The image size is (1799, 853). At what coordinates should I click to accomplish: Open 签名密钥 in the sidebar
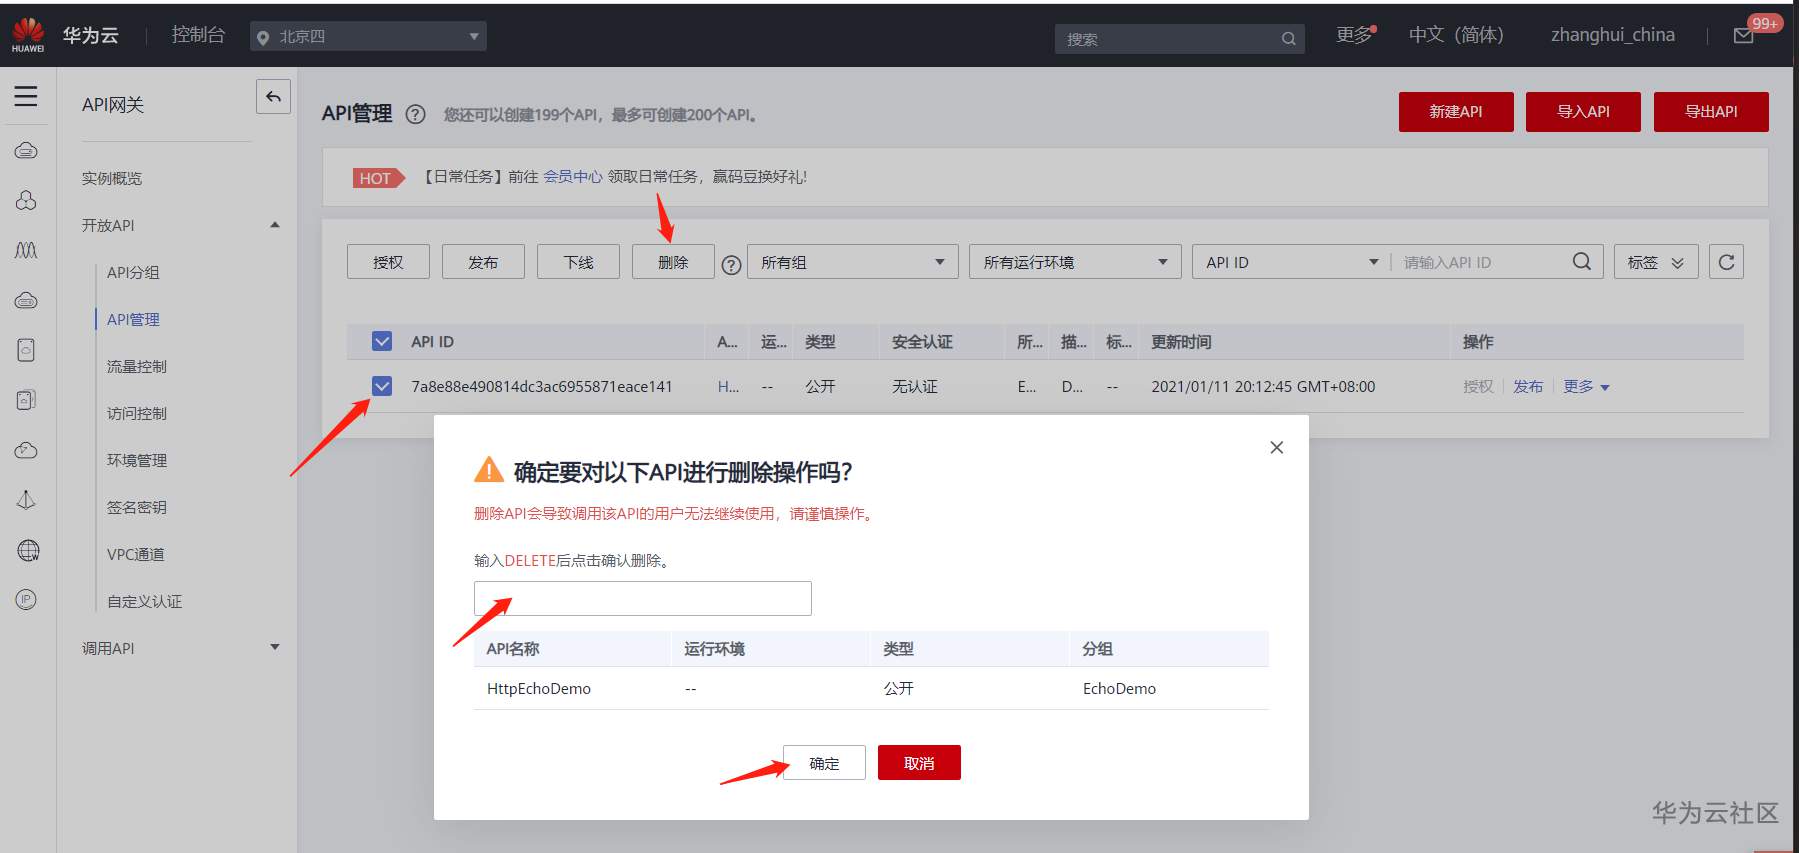(137, 507)
